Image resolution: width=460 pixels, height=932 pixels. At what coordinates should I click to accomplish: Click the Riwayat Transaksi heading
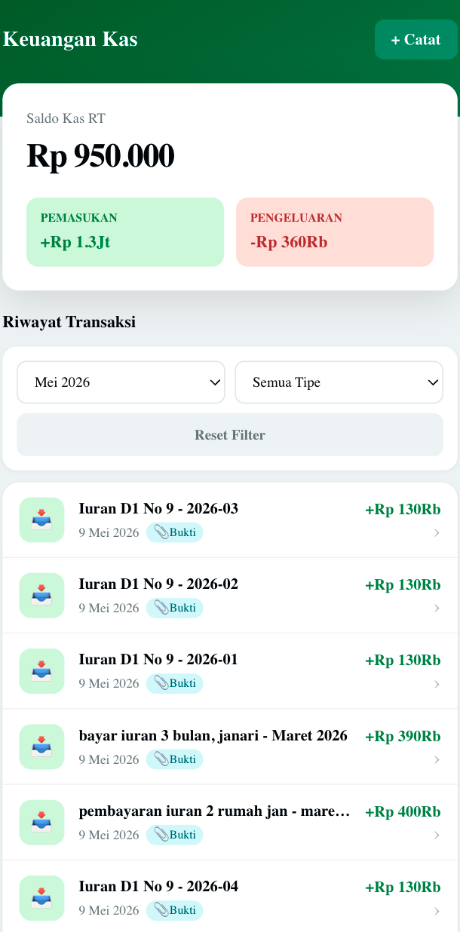69,322
